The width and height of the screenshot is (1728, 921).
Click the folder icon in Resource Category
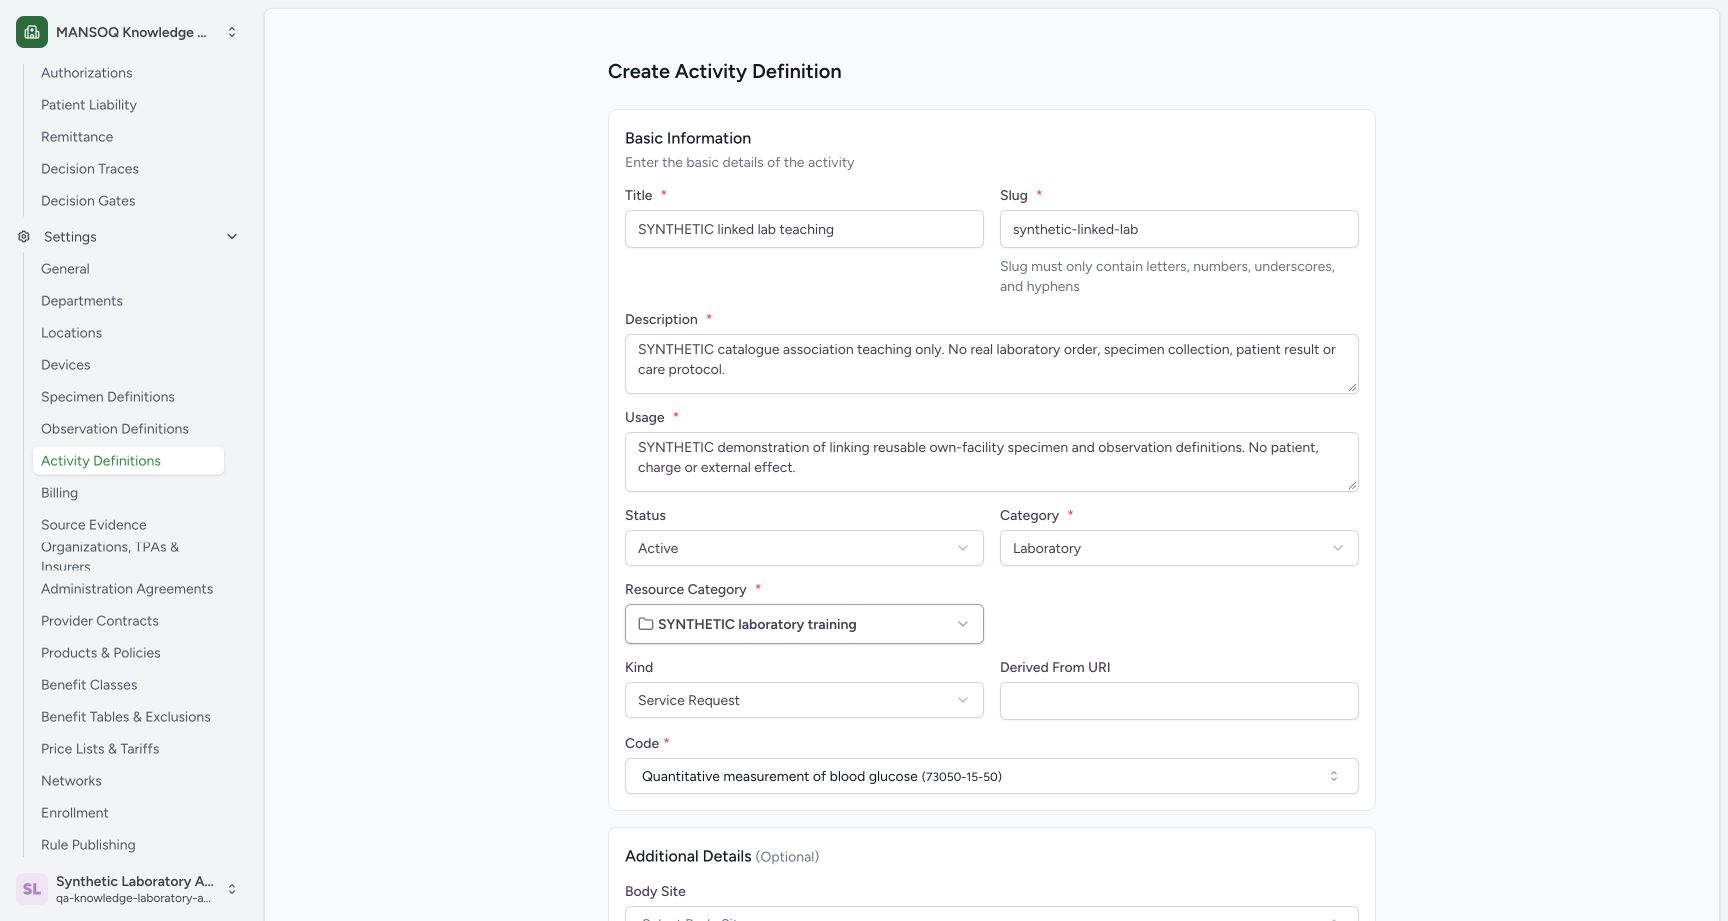[x=646, y=624]
